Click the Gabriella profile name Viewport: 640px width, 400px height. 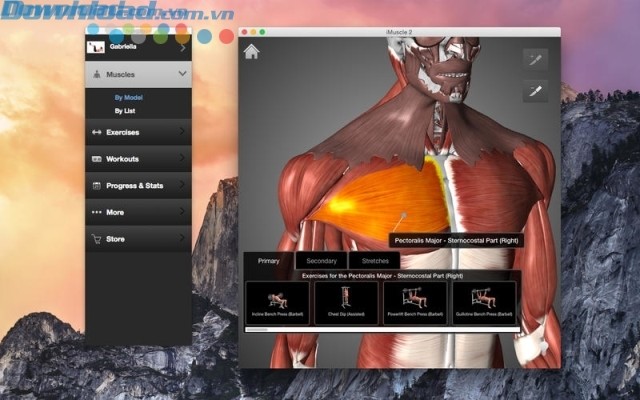pos(123,47)
